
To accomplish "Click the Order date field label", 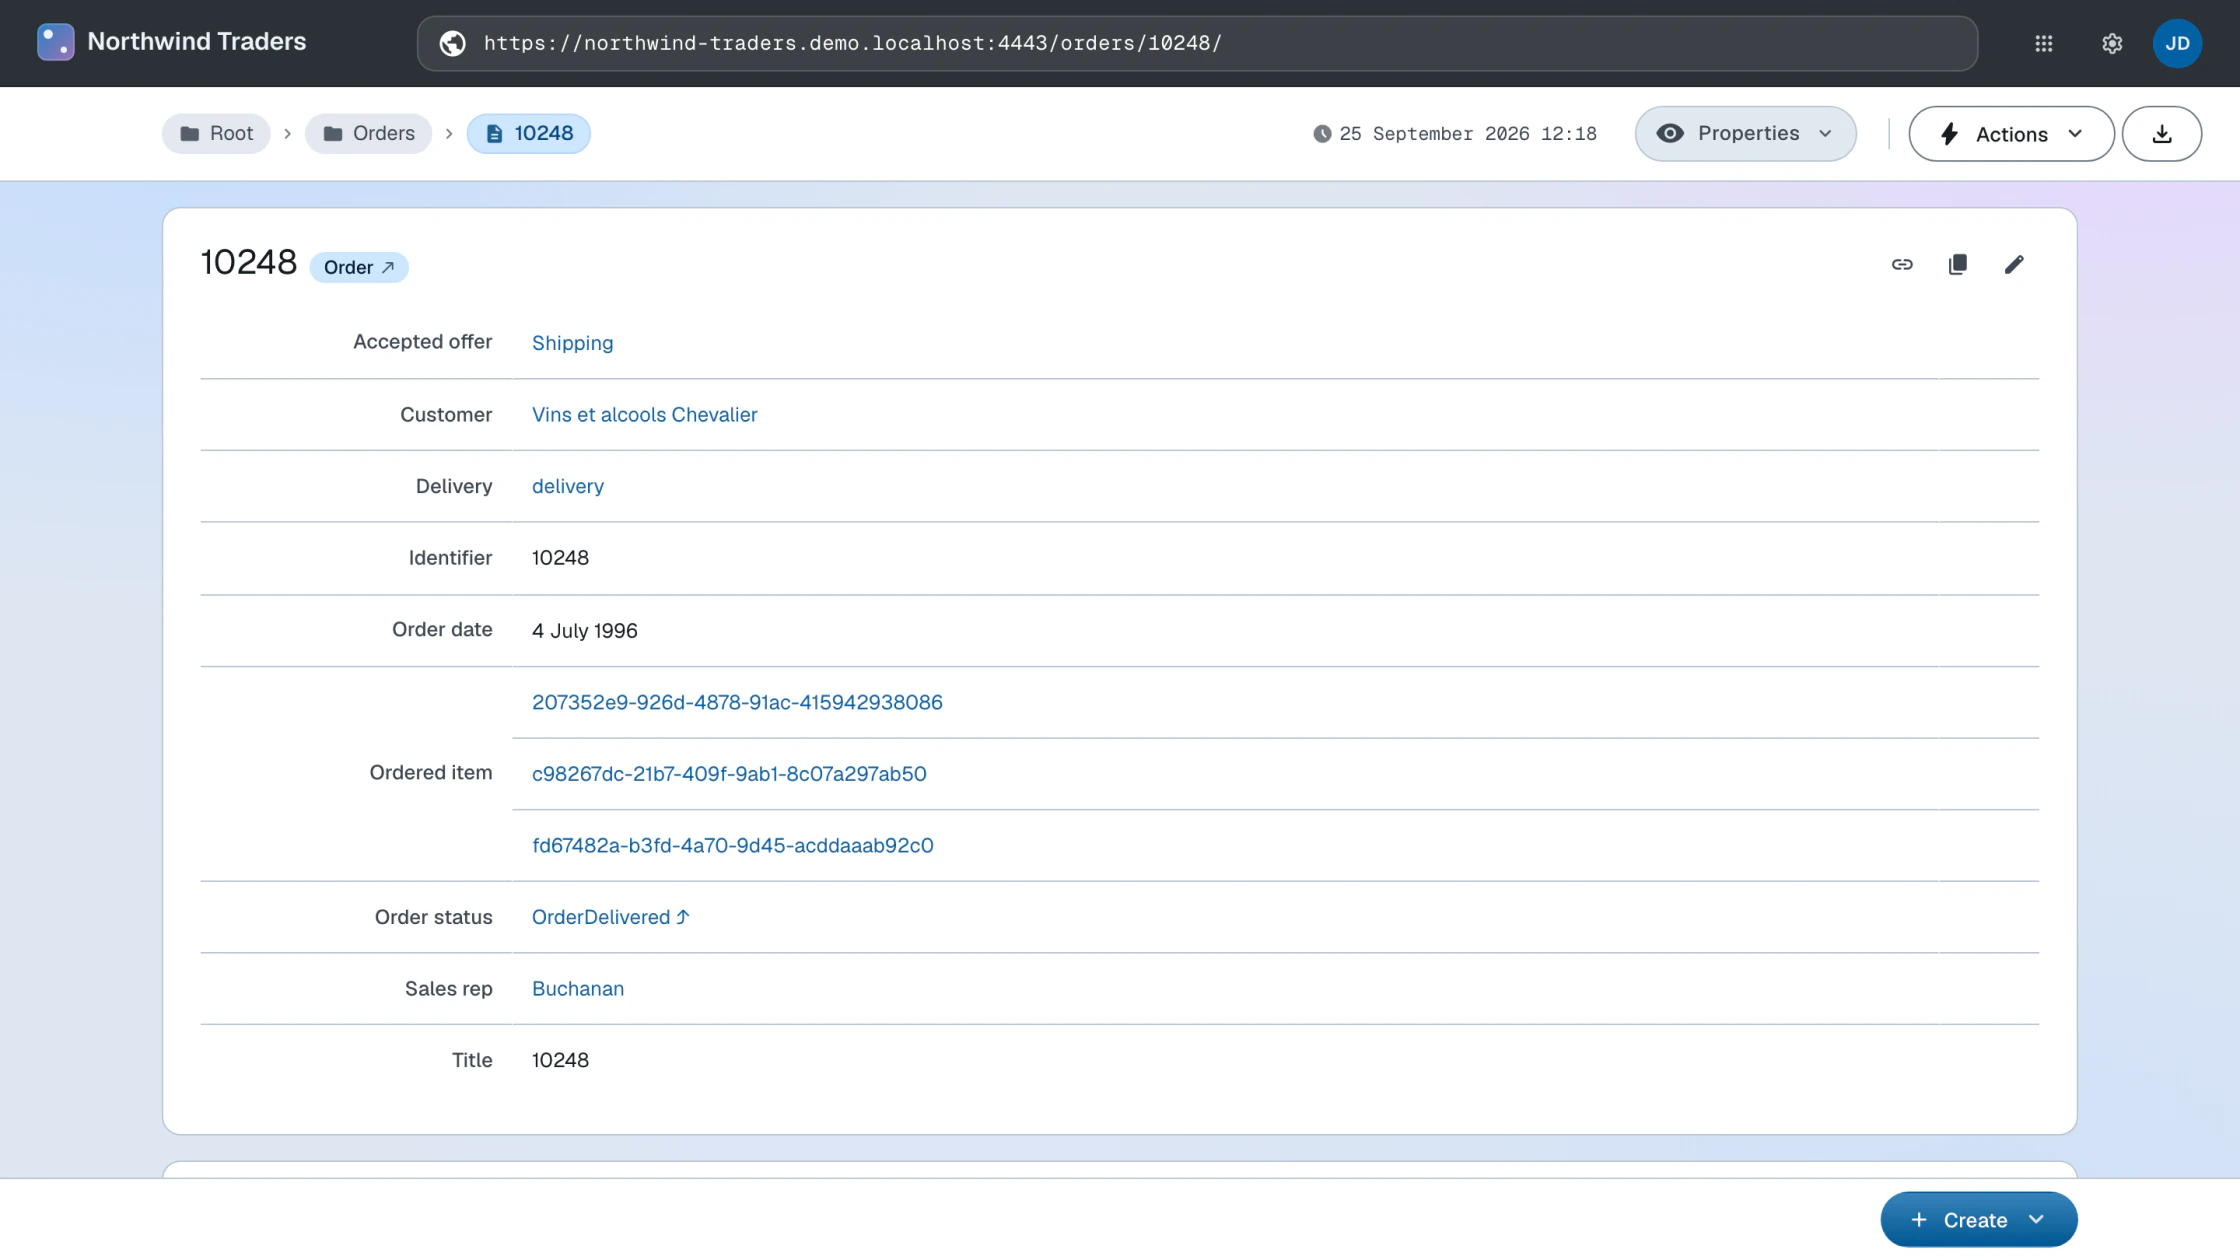I will coord(442,630).
